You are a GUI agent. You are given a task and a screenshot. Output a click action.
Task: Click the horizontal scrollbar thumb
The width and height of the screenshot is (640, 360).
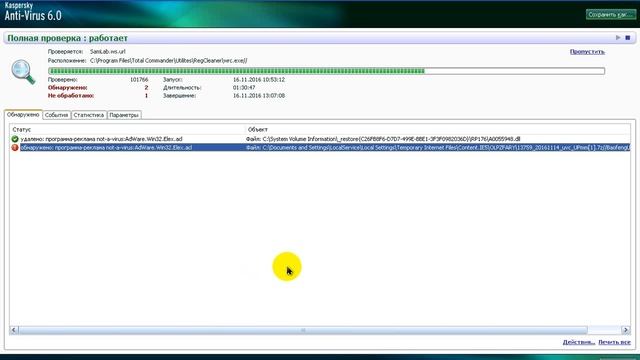(x=303, y=330)
